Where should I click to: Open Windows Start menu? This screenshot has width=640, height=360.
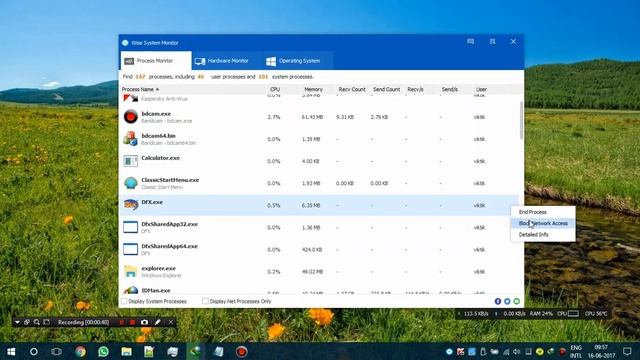(11, 351)
